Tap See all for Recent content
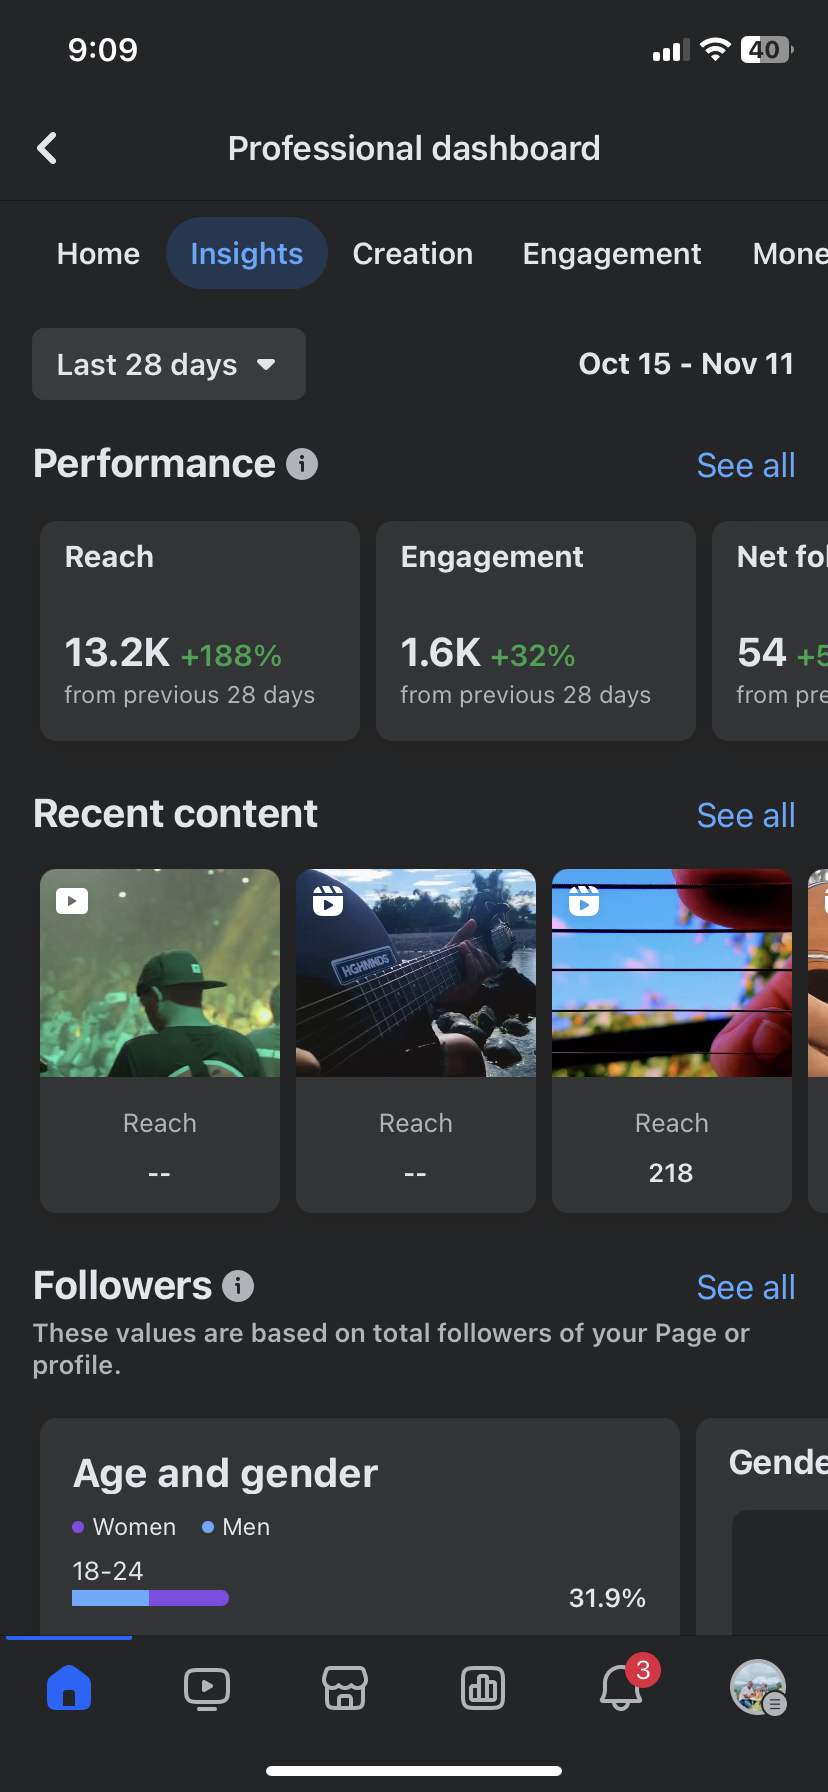The height and width of the screenshot is (1792, 828). 746,816
